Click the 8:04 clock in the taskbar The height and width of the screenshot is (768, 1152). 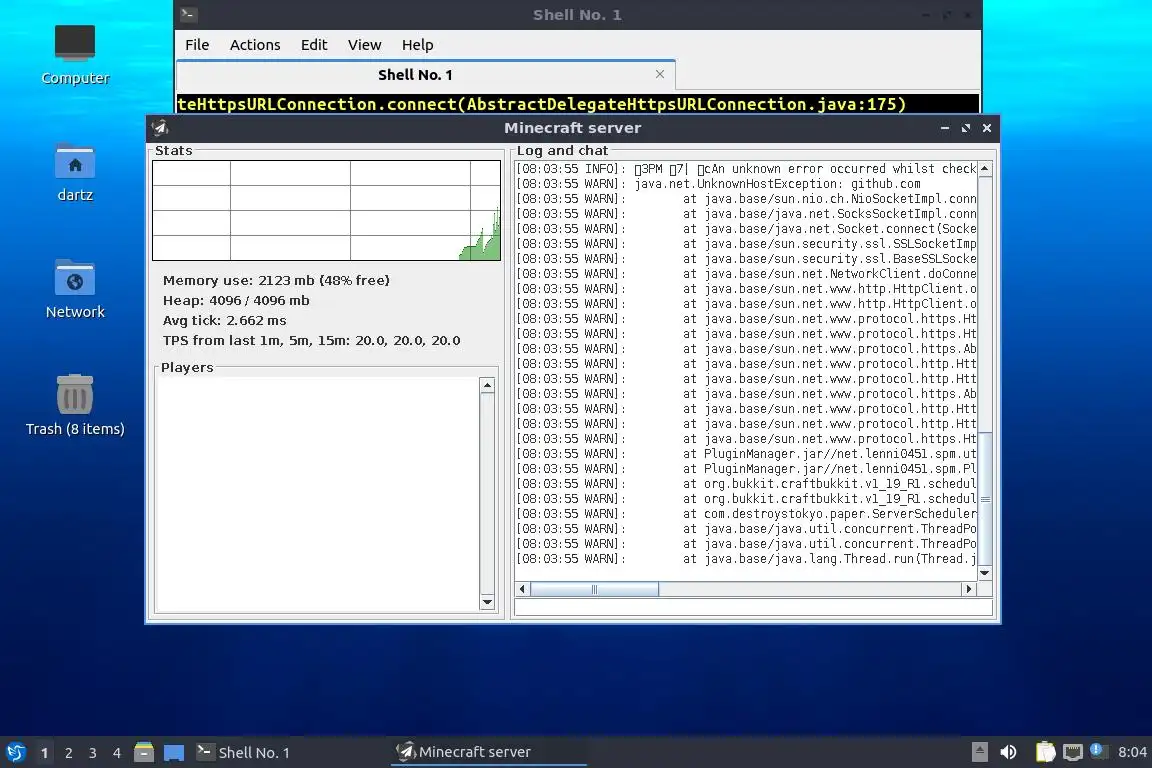tap(1132, 752)
